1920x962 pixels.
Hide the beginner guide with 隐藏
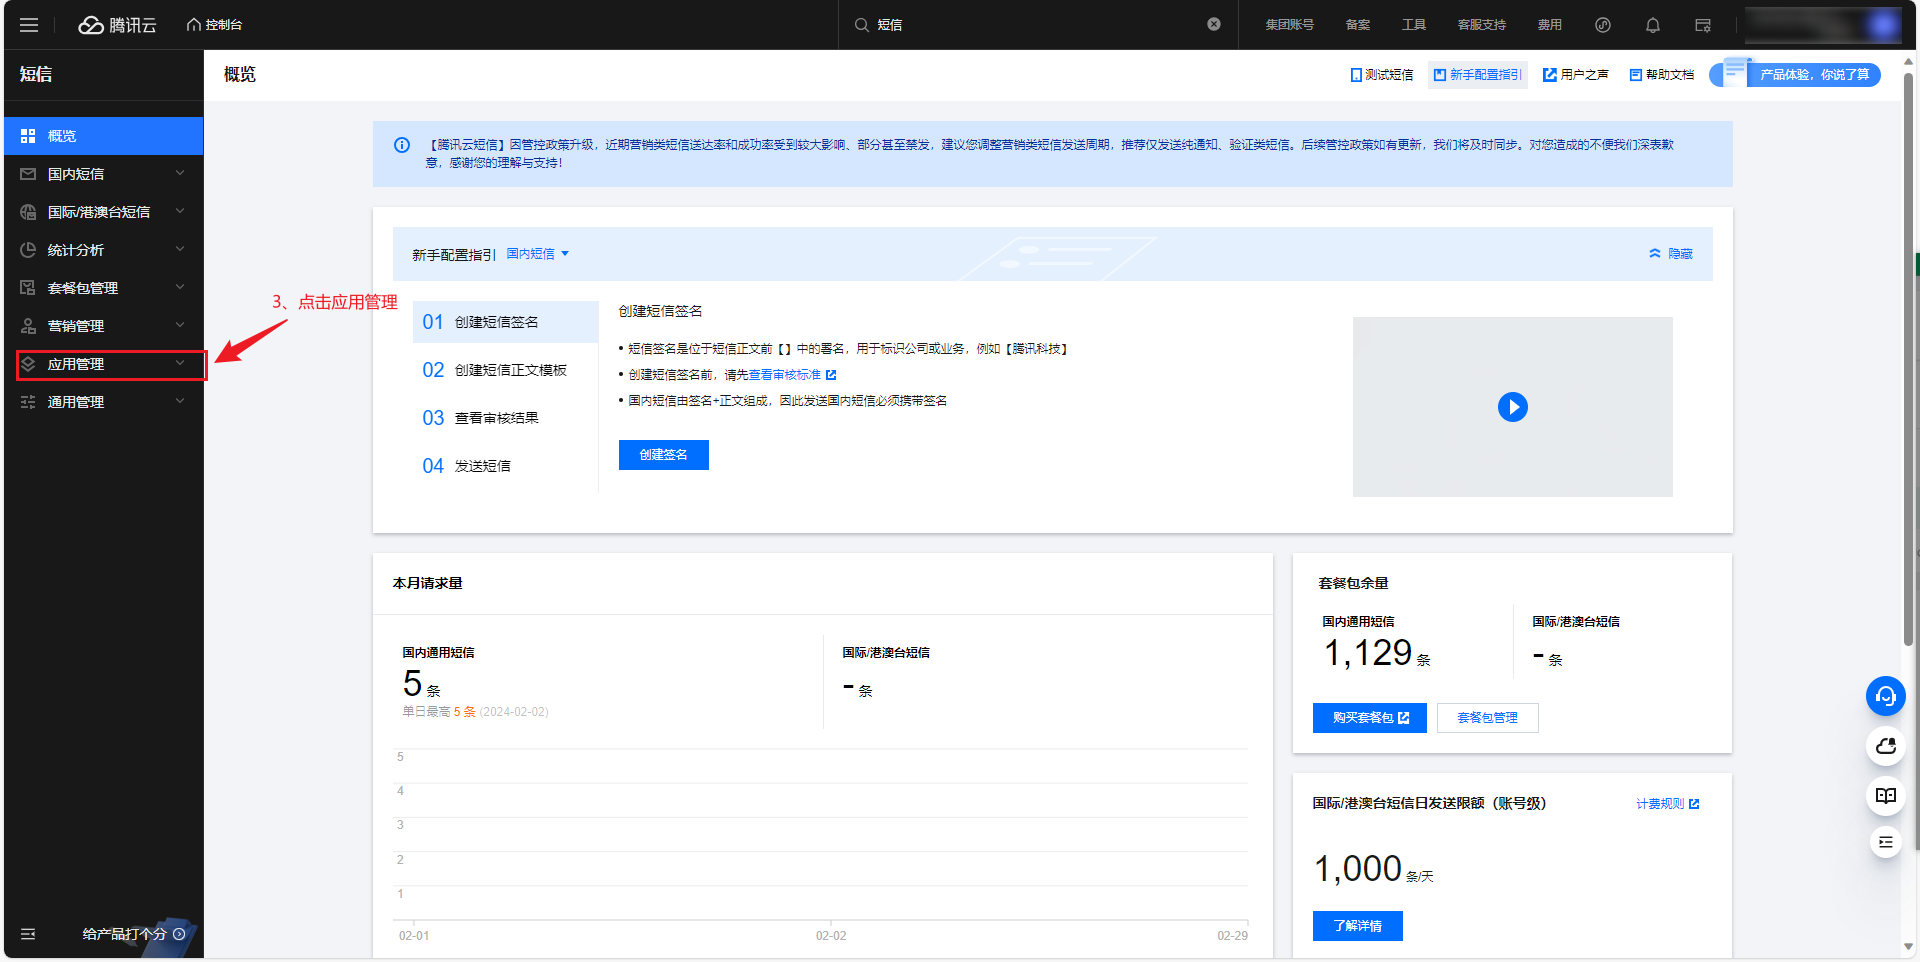1671,254
